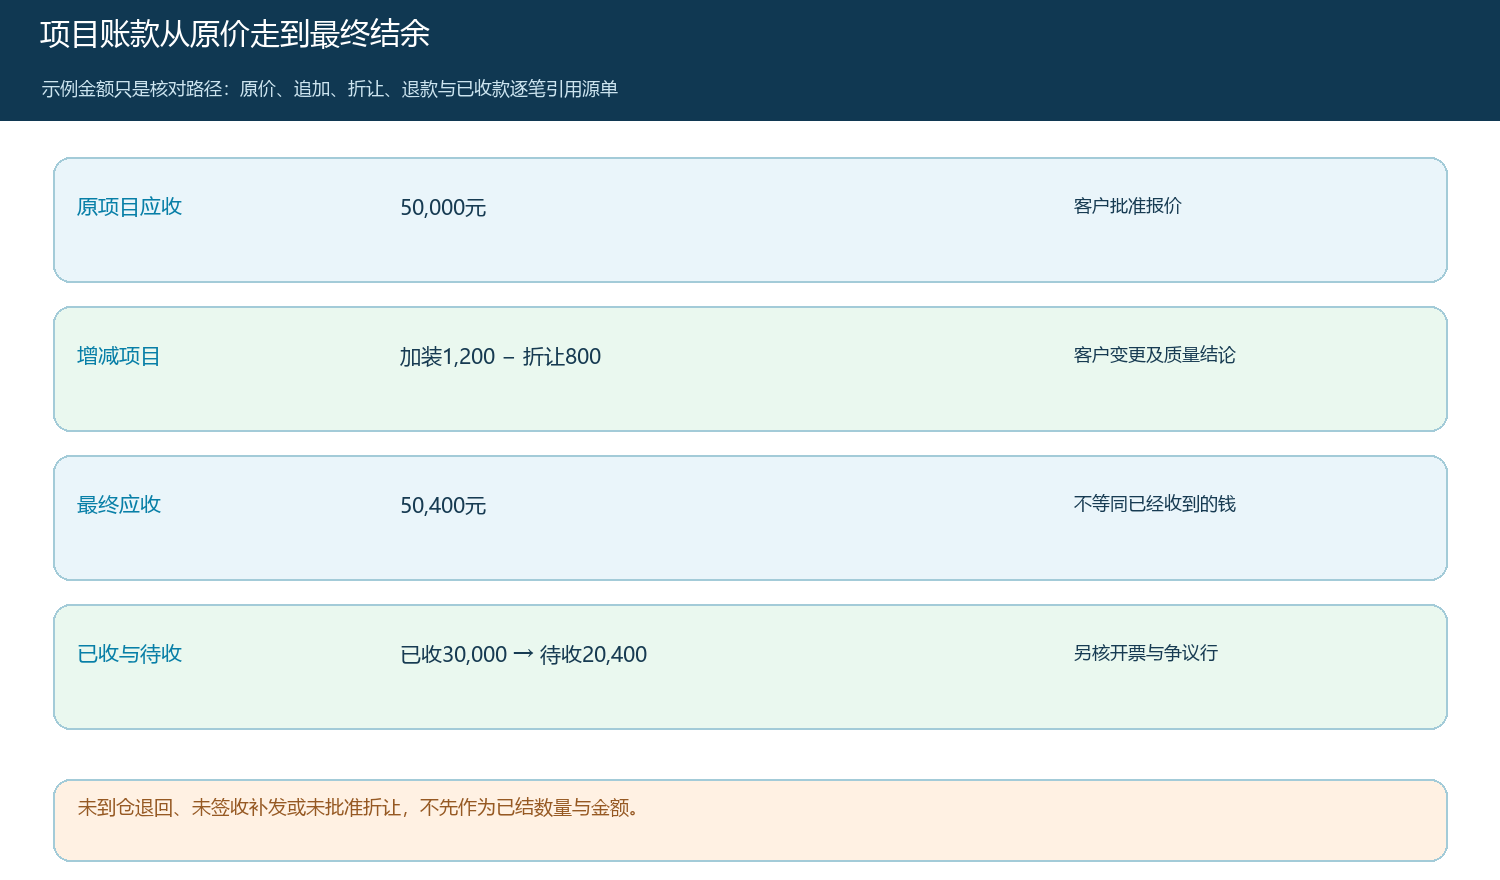Select the 50,400元 amount

click(443, 506)
